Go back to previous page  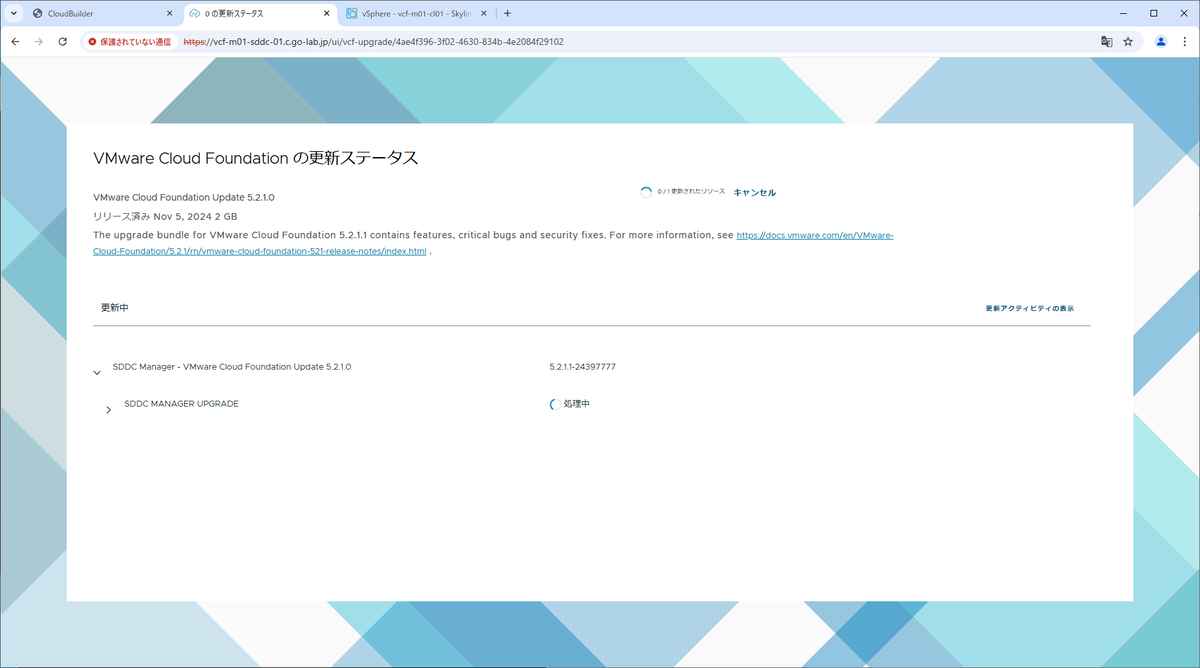tap(15, 42)
